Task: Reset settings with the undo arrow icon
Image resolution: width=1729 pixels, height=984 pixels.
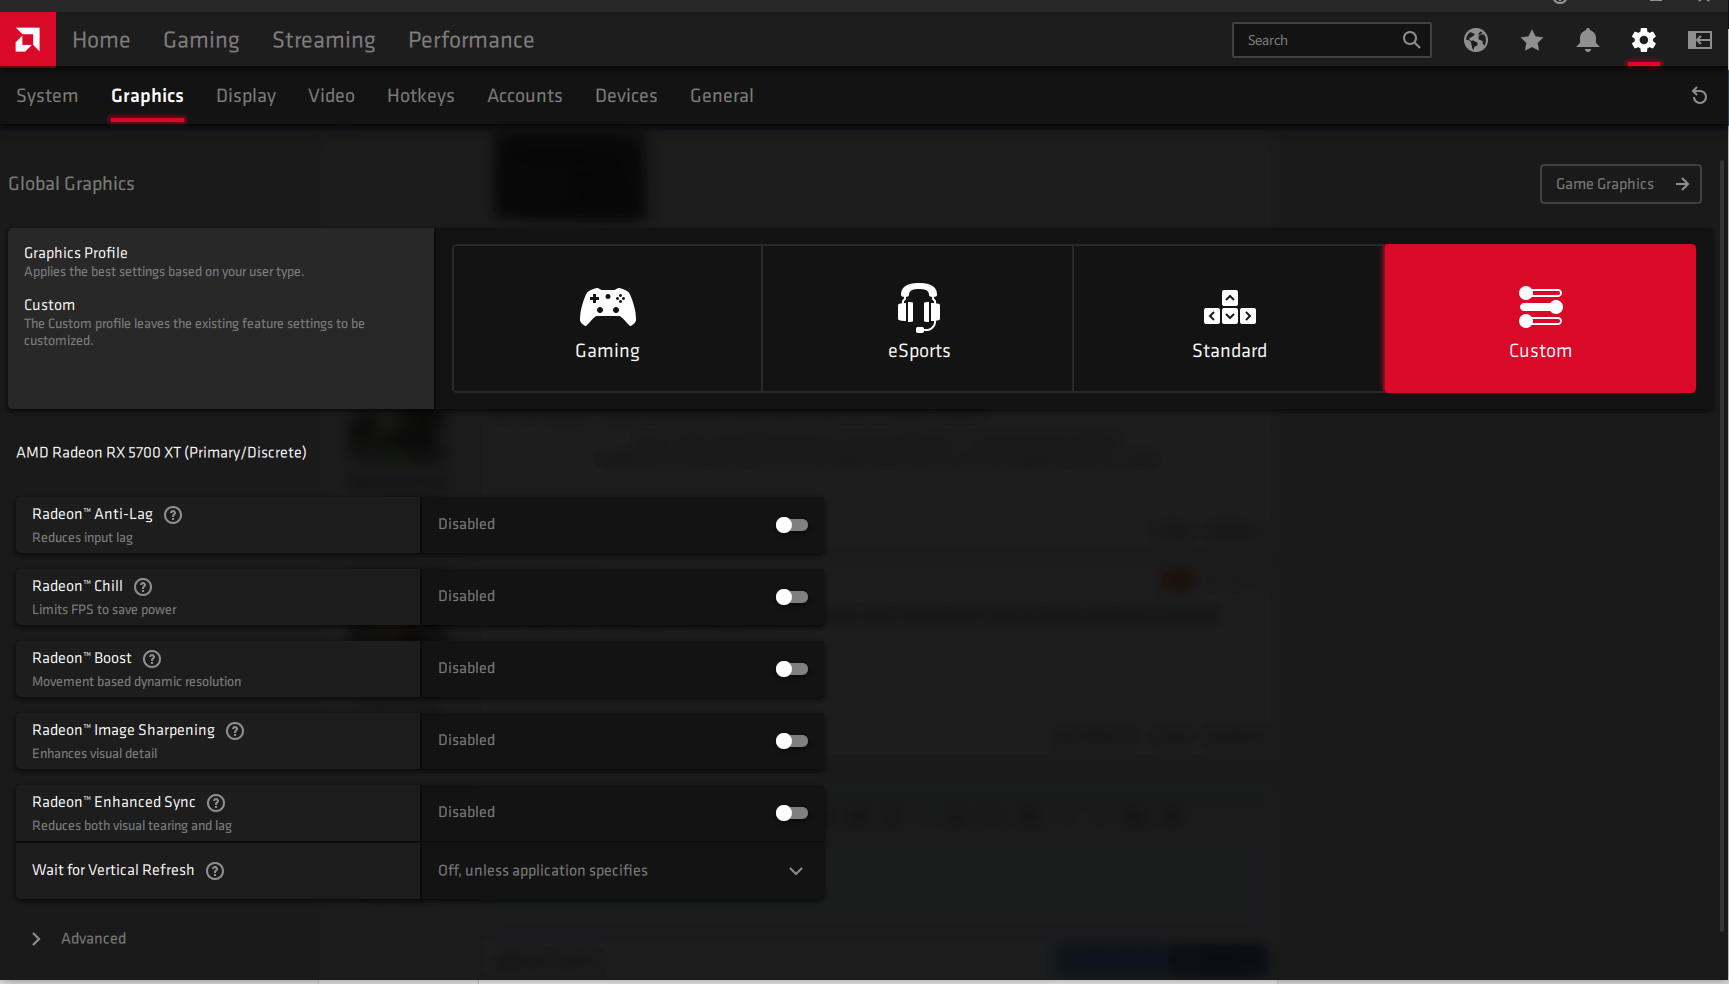Action: tap(1699, 96)
